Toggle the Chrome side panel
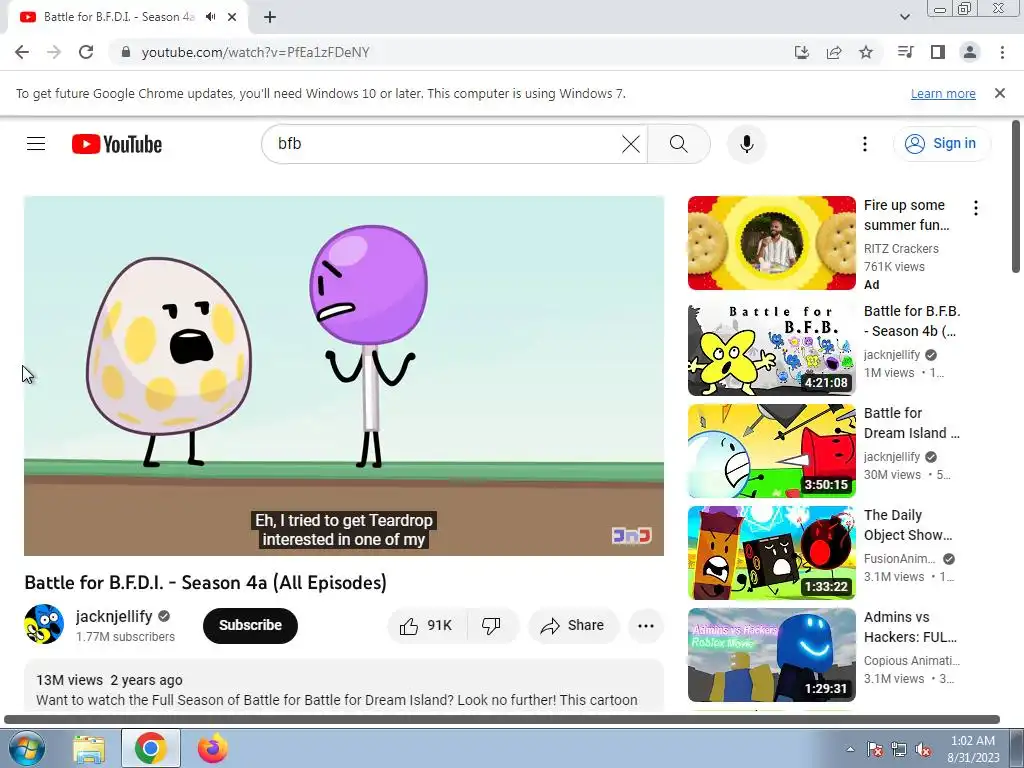 pyautogui.click(x=938, y=52)
